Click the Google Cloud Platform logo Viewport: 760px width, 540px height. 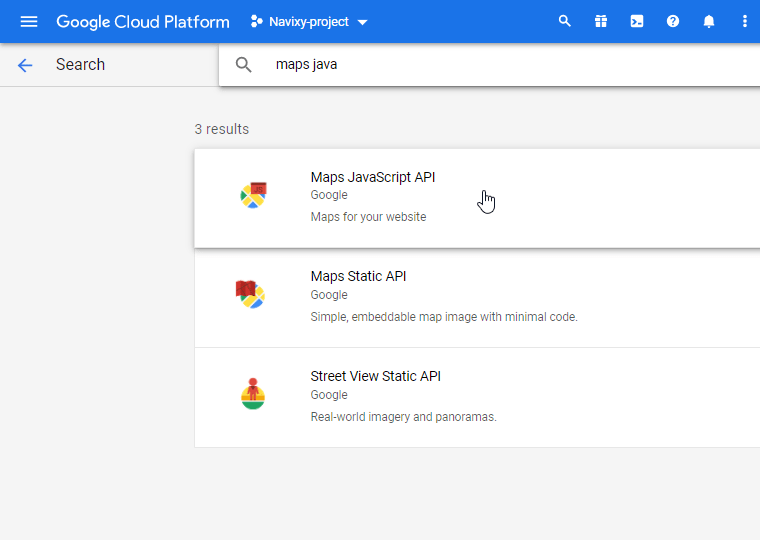pyautogui.click(x=142, y=22)
